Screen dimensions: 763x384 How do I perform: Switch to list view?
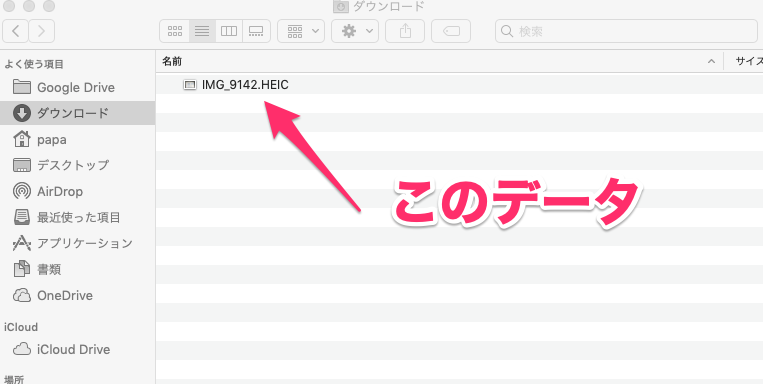(x=202, y=32)
